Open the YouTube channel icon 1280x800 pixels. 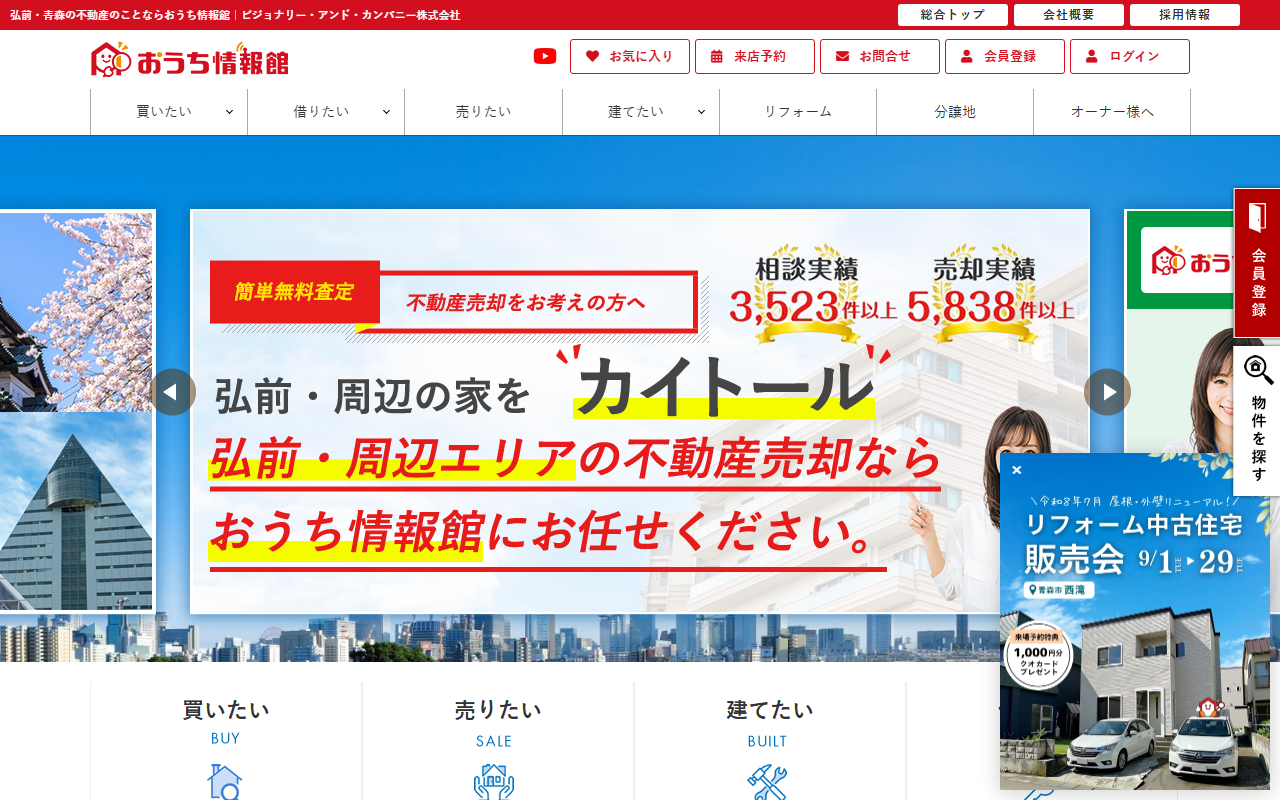pyautogui.click(x=545, y=56)
